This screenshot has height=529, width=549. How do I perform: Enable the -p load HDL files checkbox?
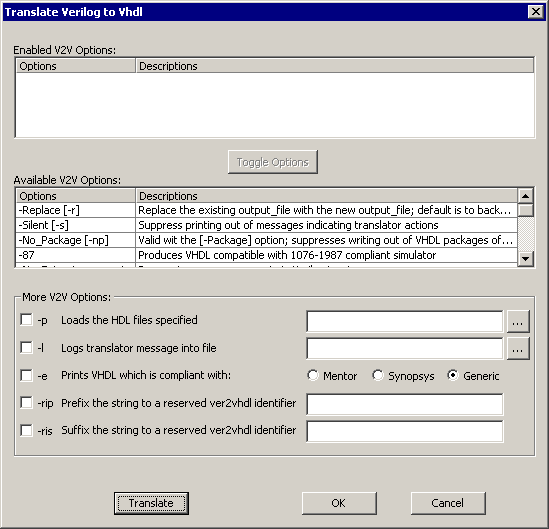pyautogui.click(x=27, y=320)
